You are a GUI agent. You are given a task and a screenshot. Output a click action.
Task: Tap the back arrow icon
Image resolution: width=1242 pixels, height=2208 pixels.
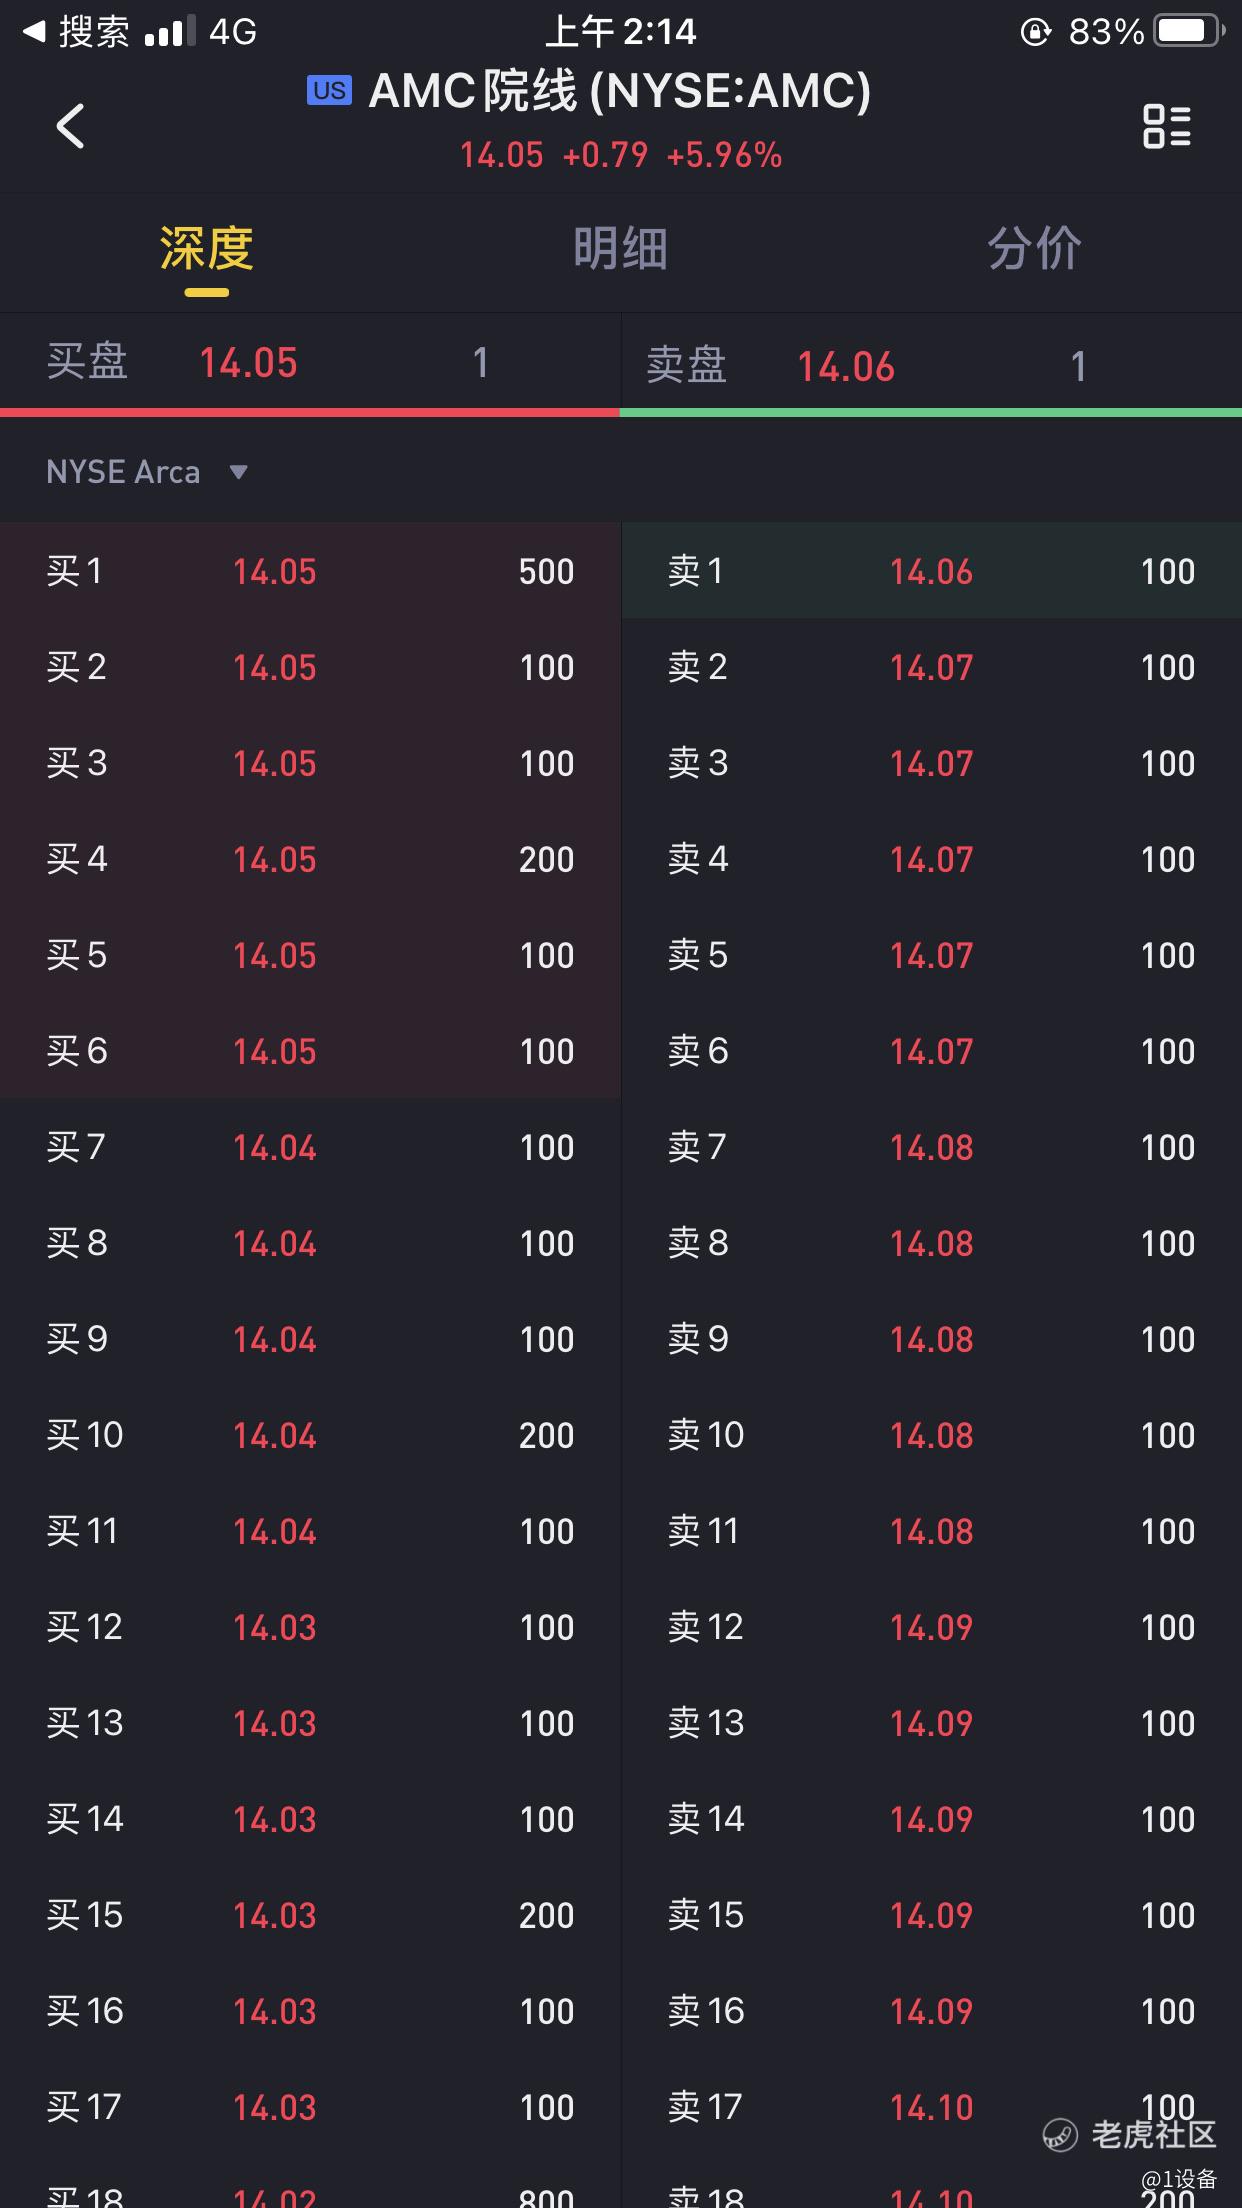tap(70, 126)
